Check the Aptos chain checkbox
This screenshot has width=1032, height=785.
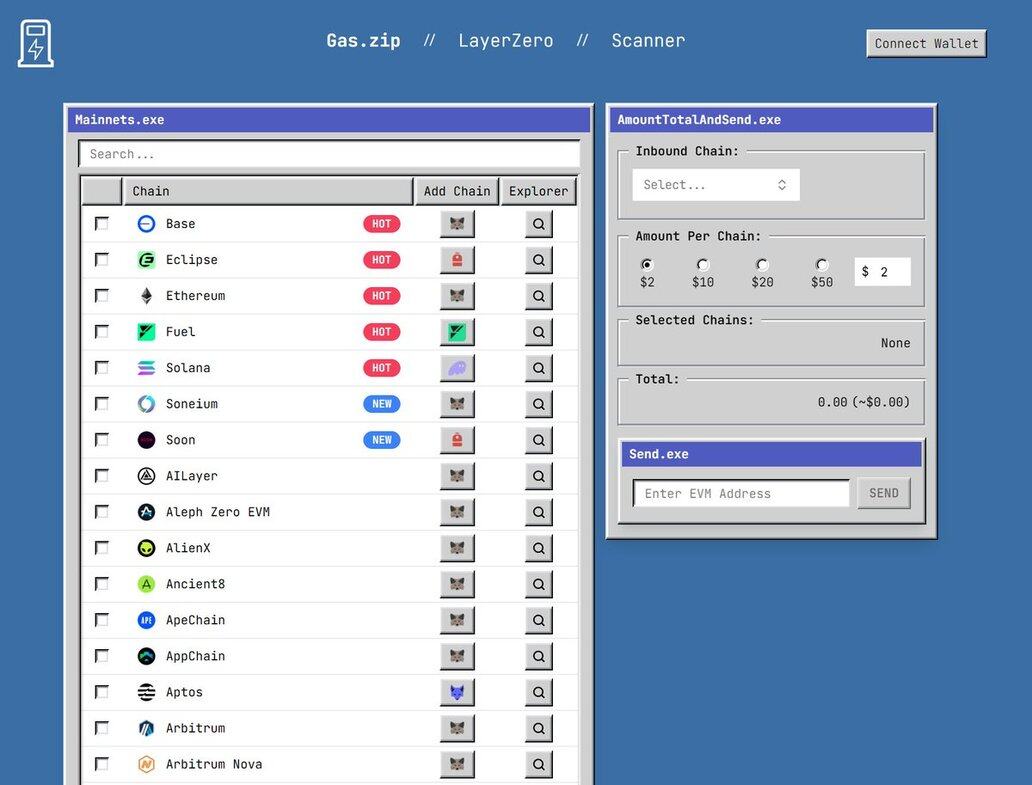click(101, 692)
